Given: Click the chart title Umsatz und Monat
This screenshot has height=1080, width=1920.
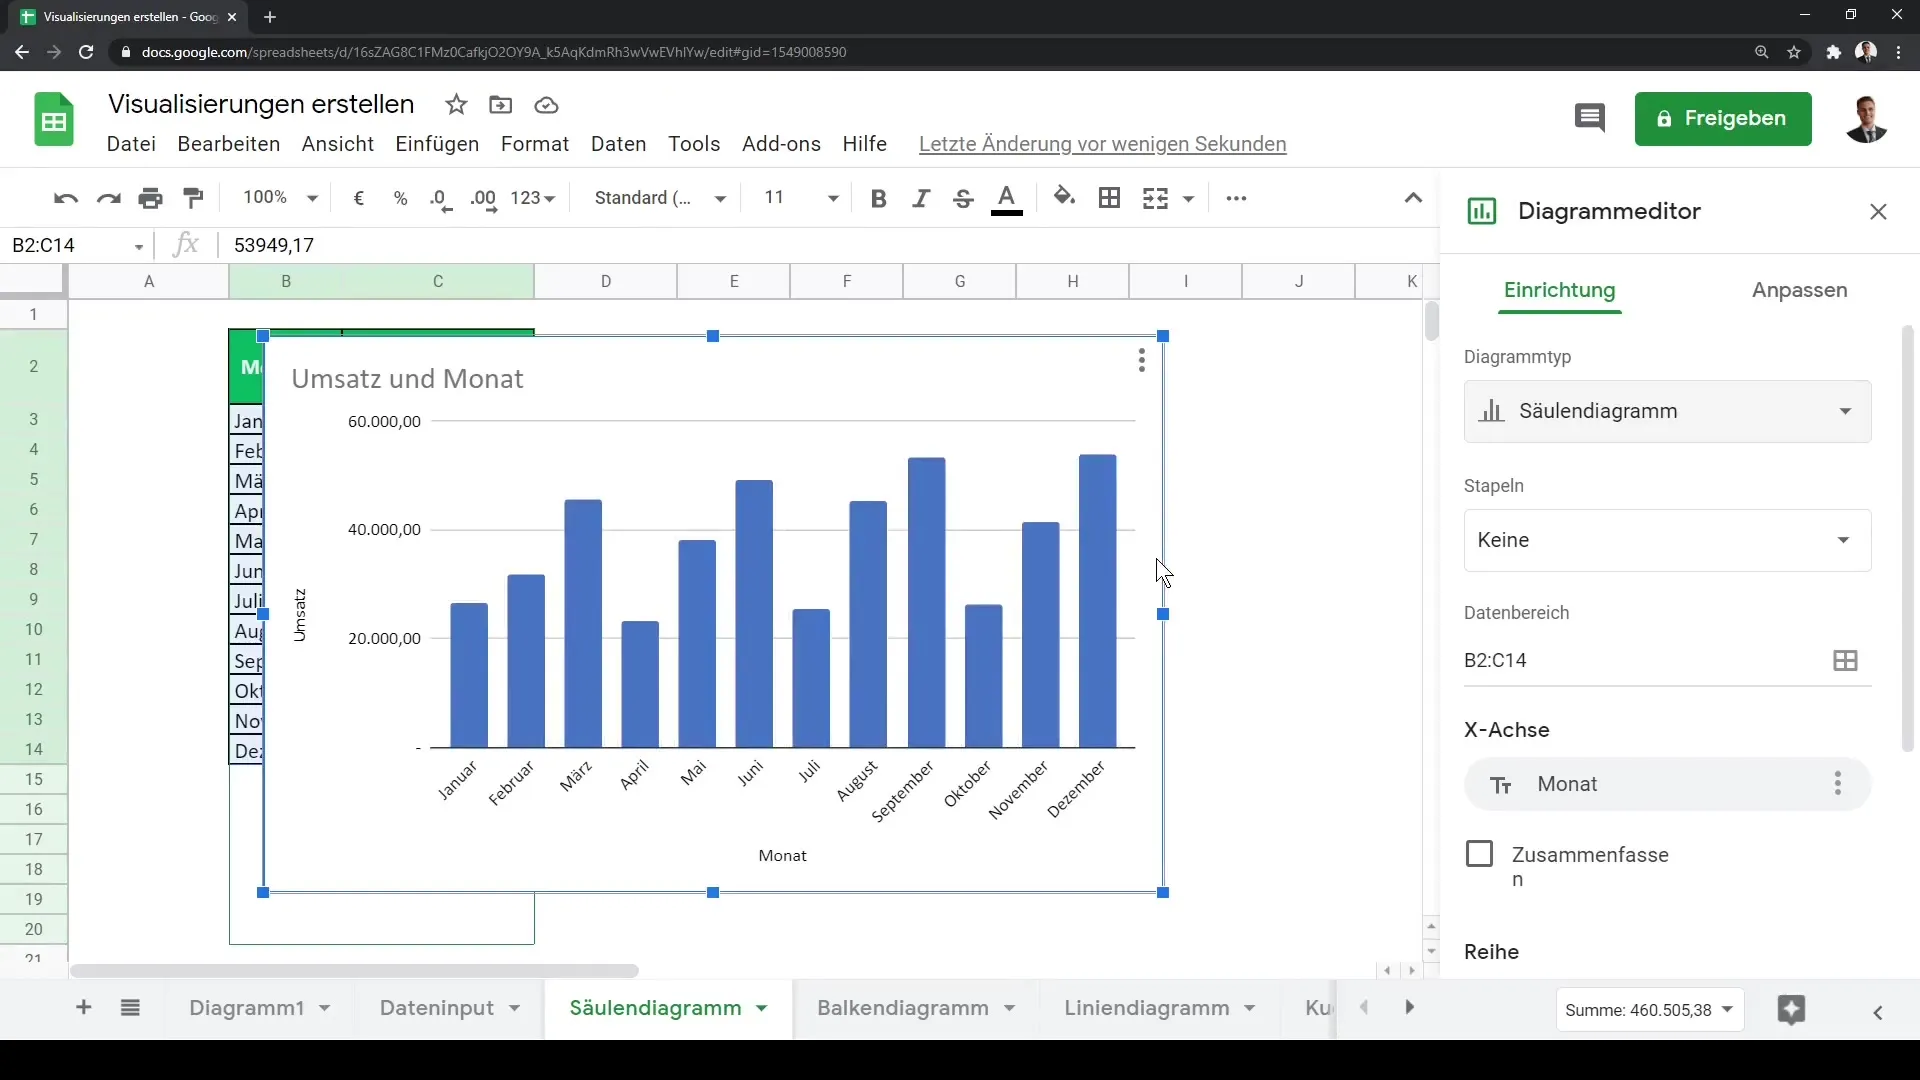Looking at the screenshot, I should click(x=407, y=379).
